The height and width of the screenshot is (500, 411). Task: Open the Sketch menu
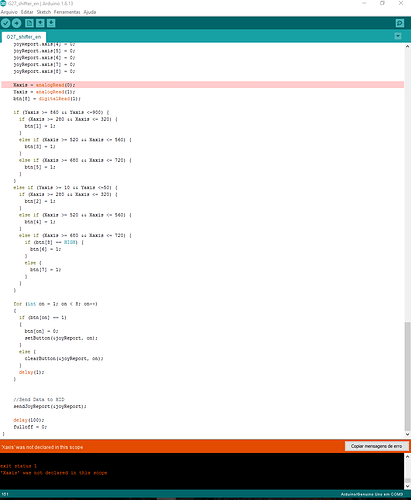click(x=44, y=12)
